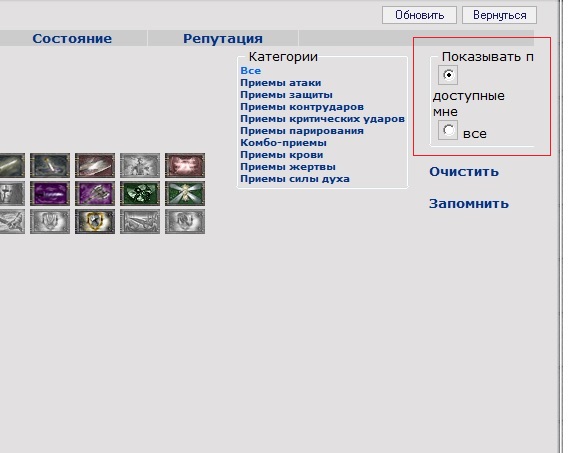Select the winged spirit icon on green background
The width and height of the screenshot is (581, 453).
(185, 193)
